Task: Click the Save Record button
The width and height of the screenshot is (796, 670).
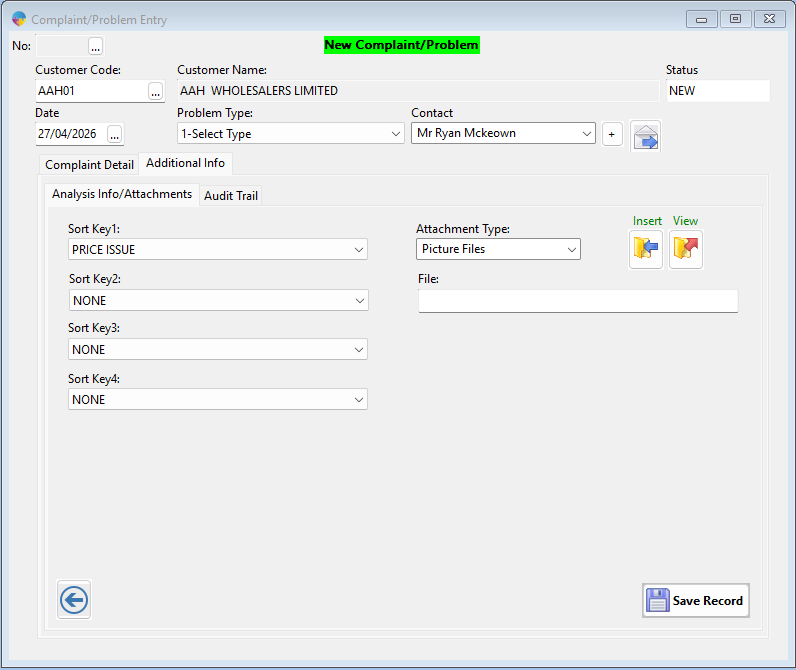Action: 696,601
